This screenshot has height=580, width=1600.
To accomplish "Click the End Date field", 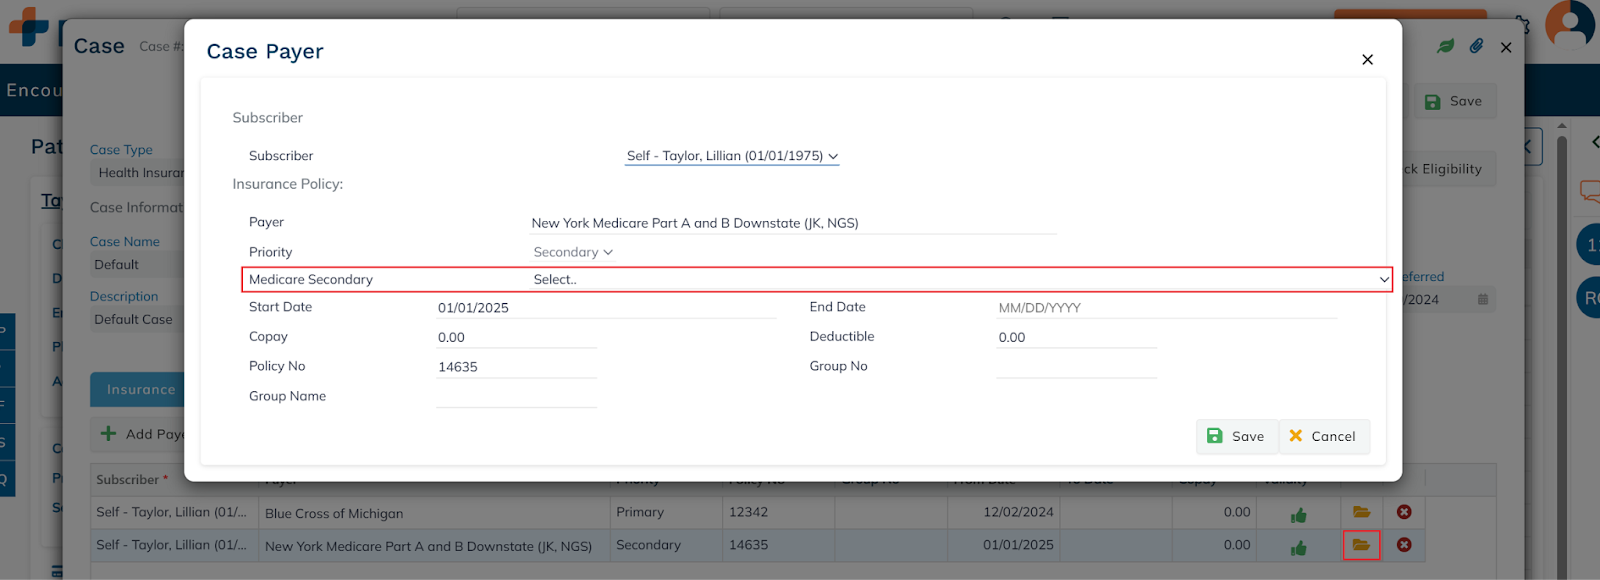I will 1166,308.
